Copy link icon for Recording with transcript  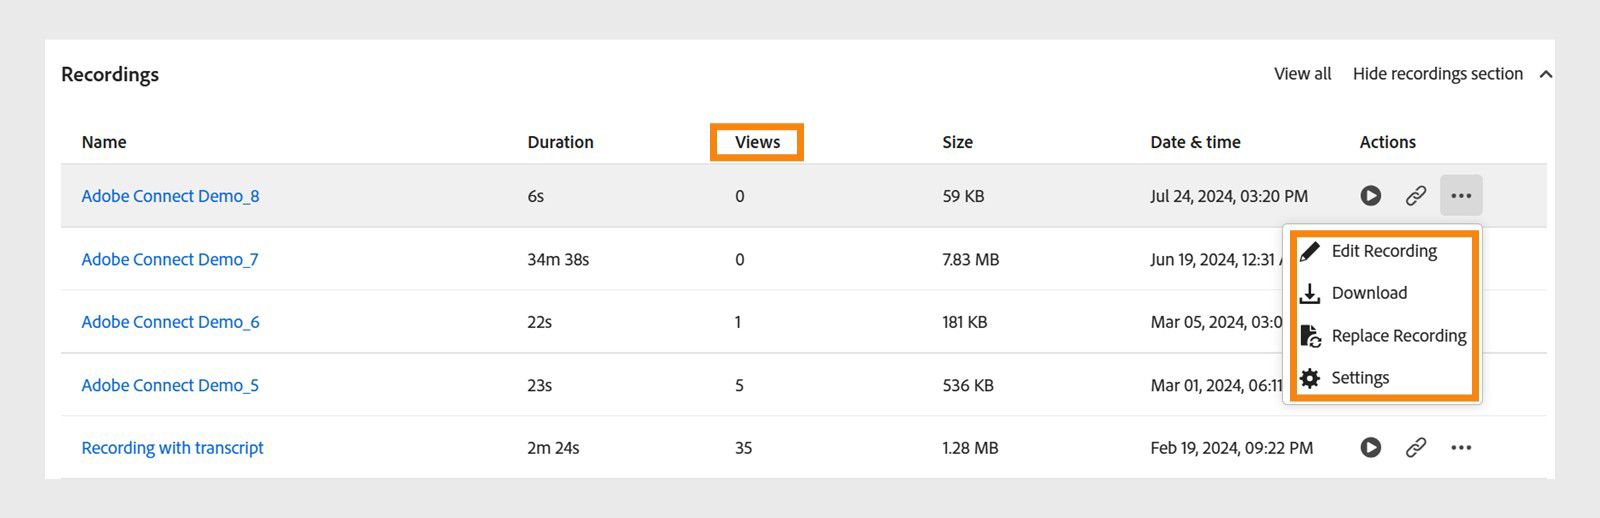[1415, 448]
